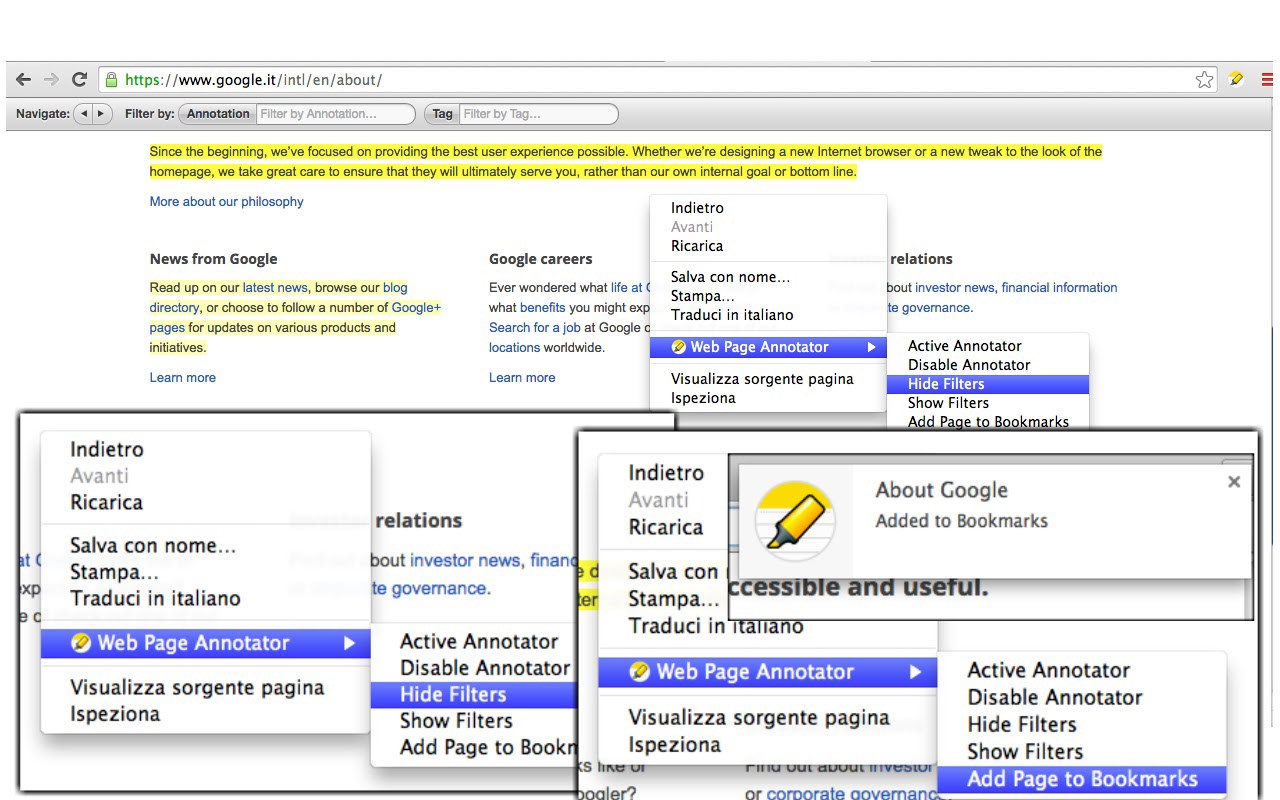1280x800 pixels.
Task: Click Add Page to Bookmarks, small submenu
Action: point(988,422)
